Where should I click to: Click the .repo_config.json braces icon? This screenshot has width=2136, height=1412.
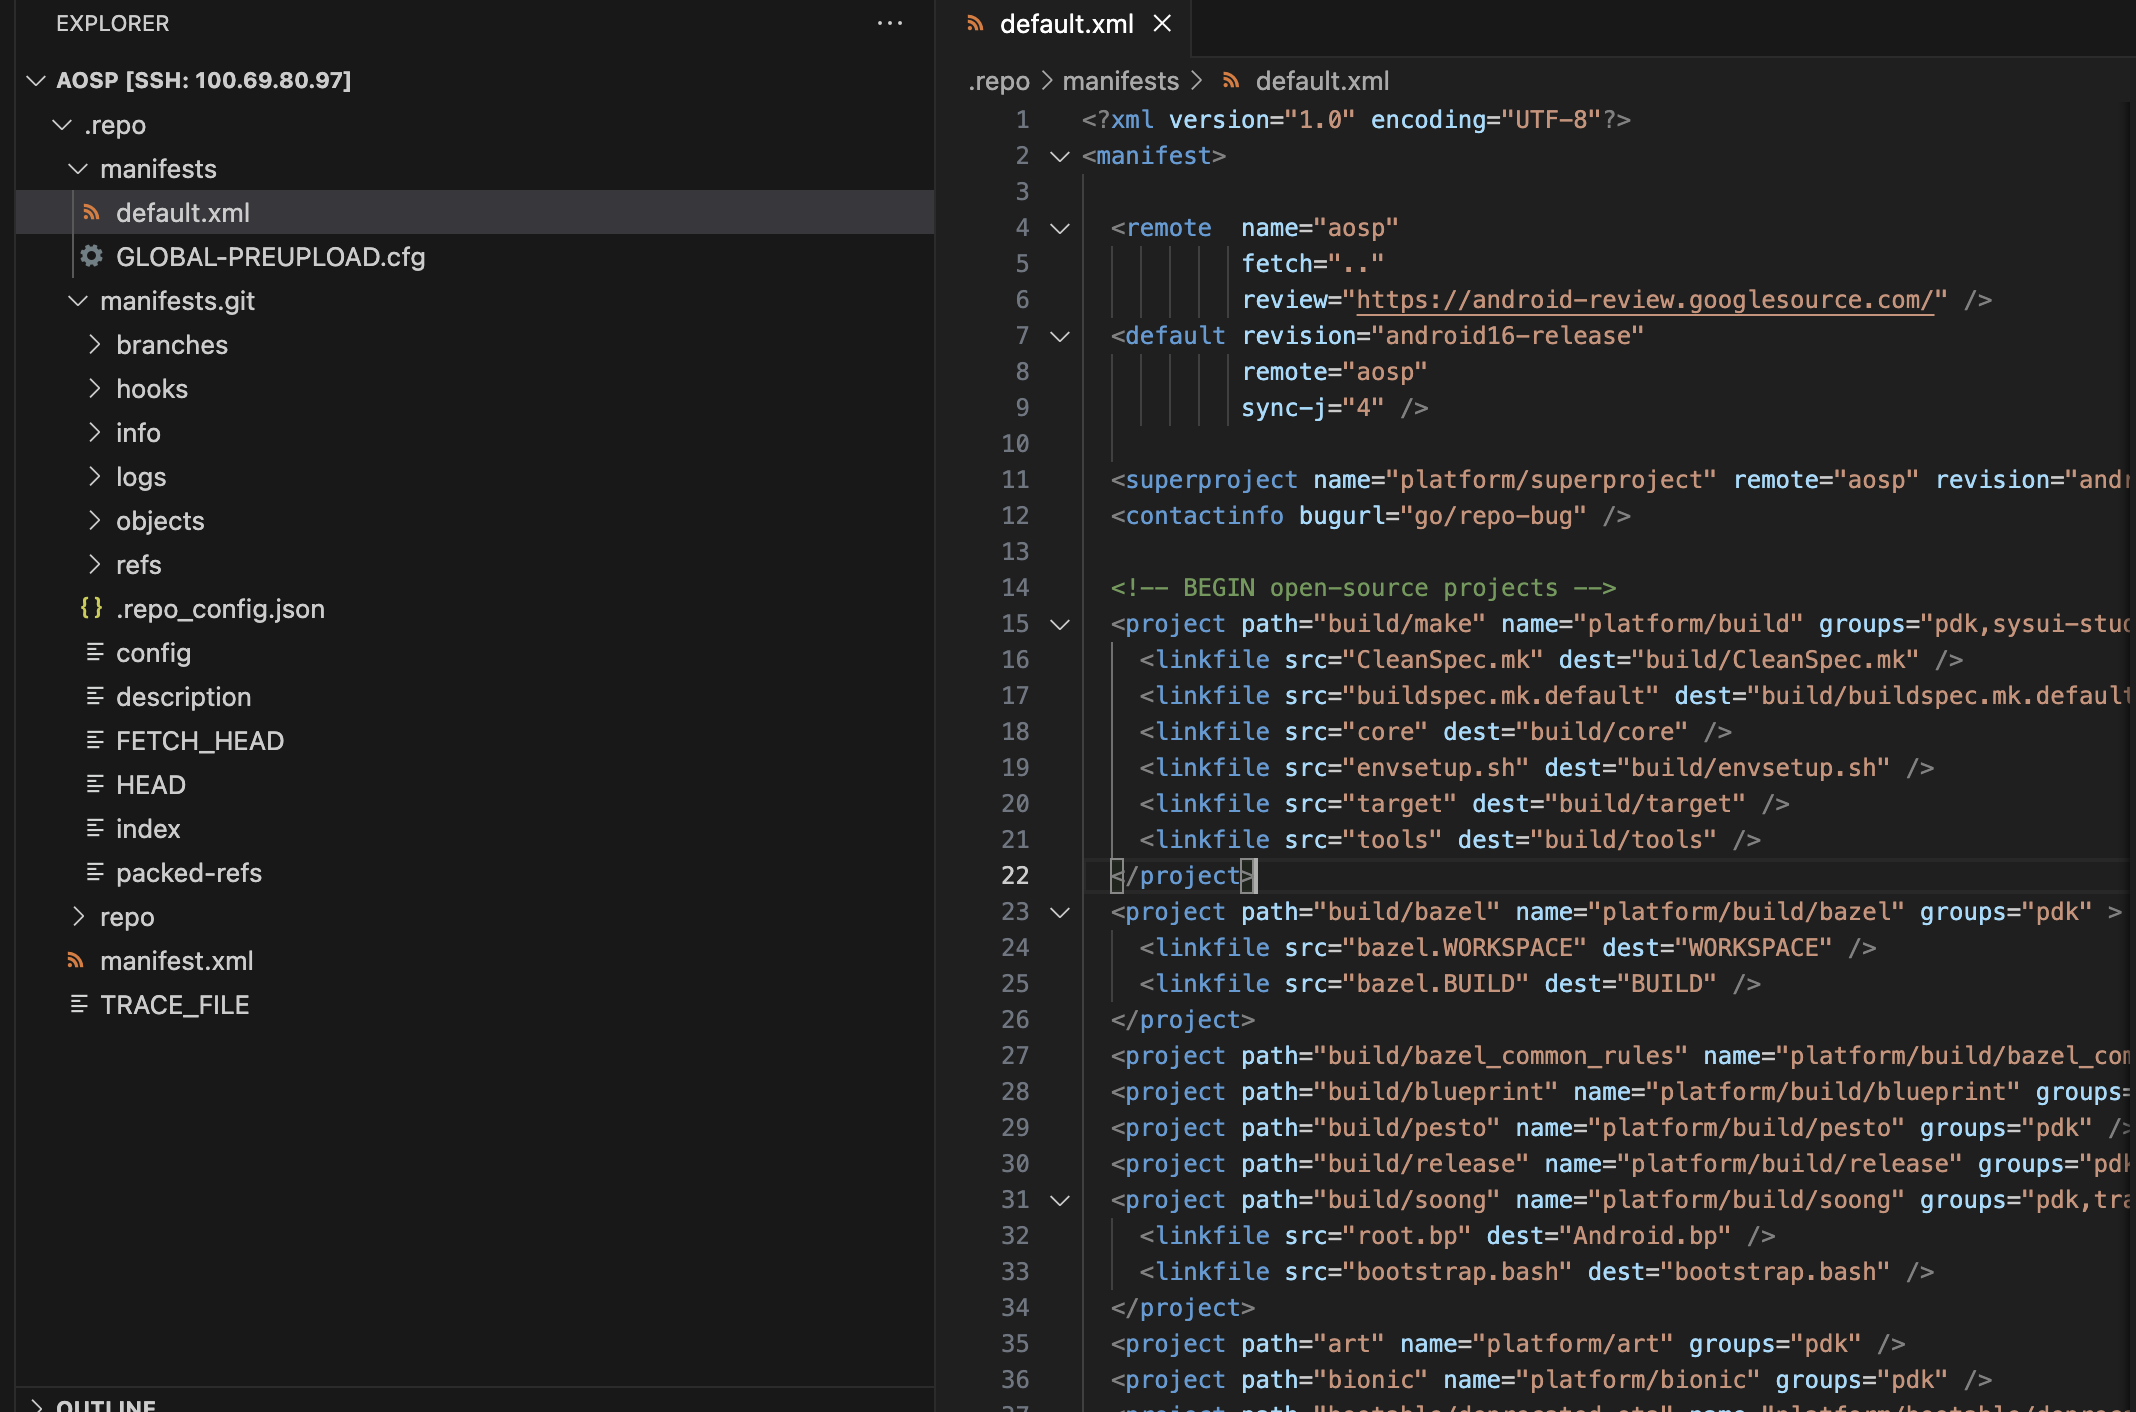pos(92,608)
